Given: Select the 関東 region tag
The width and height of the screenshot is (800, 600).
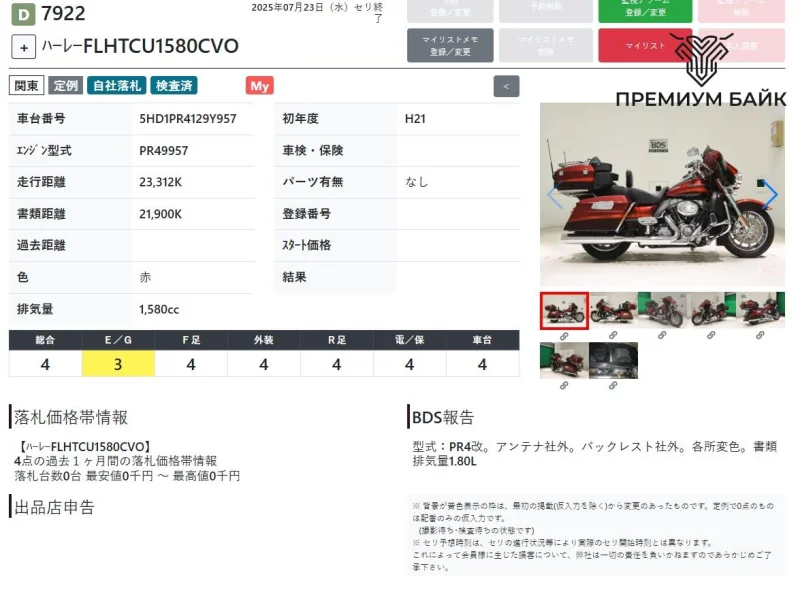Looking at the screenshot, I should point(27,86).
